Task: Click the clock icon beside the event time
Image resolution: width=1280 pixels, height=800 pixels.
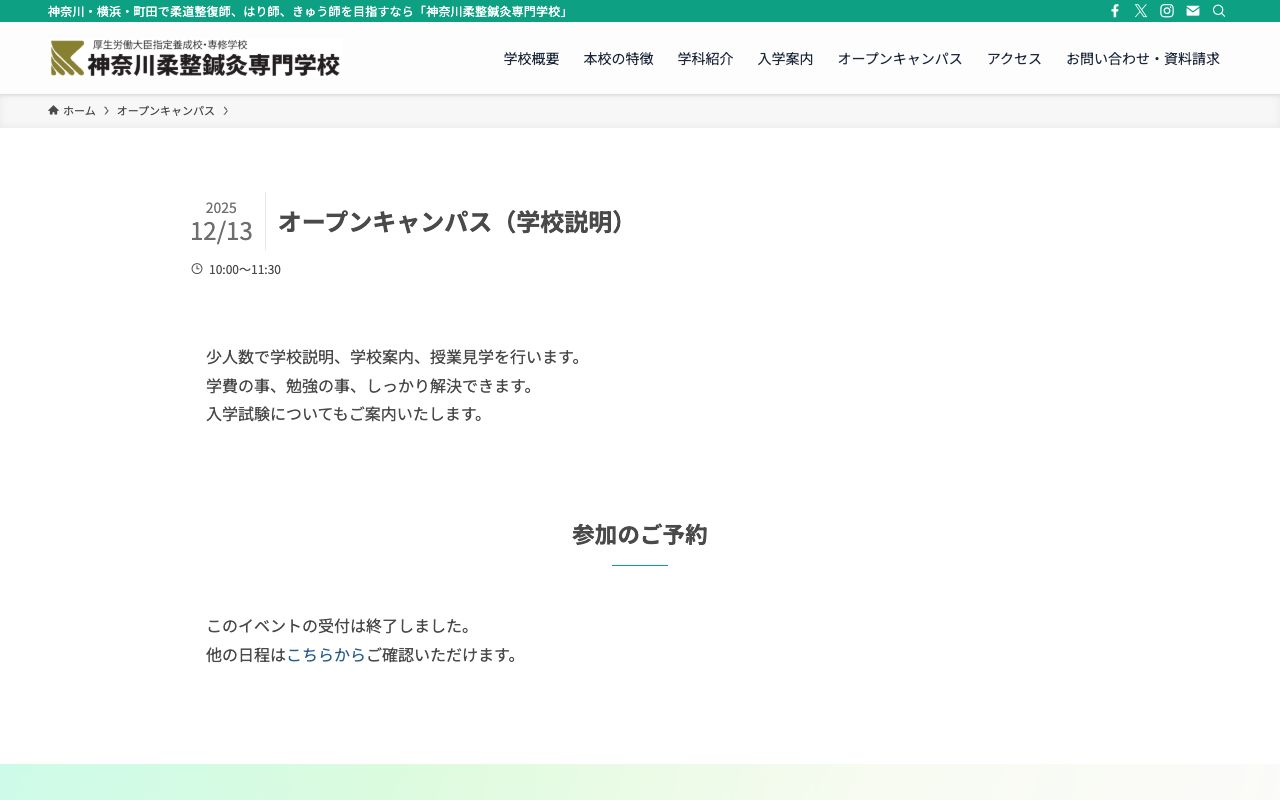Action: pyautogui.click(x=197, y=268)
